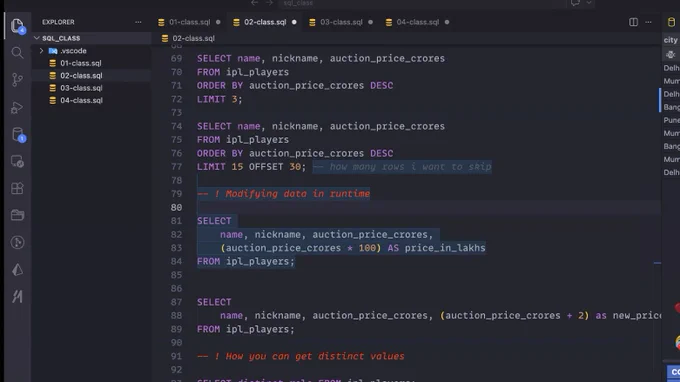Viewport: 680px width, 382px height.
Task: Click the 'LIMIT 3;' code on line 72
Action: pyautogui.click(x=219, y=99)
